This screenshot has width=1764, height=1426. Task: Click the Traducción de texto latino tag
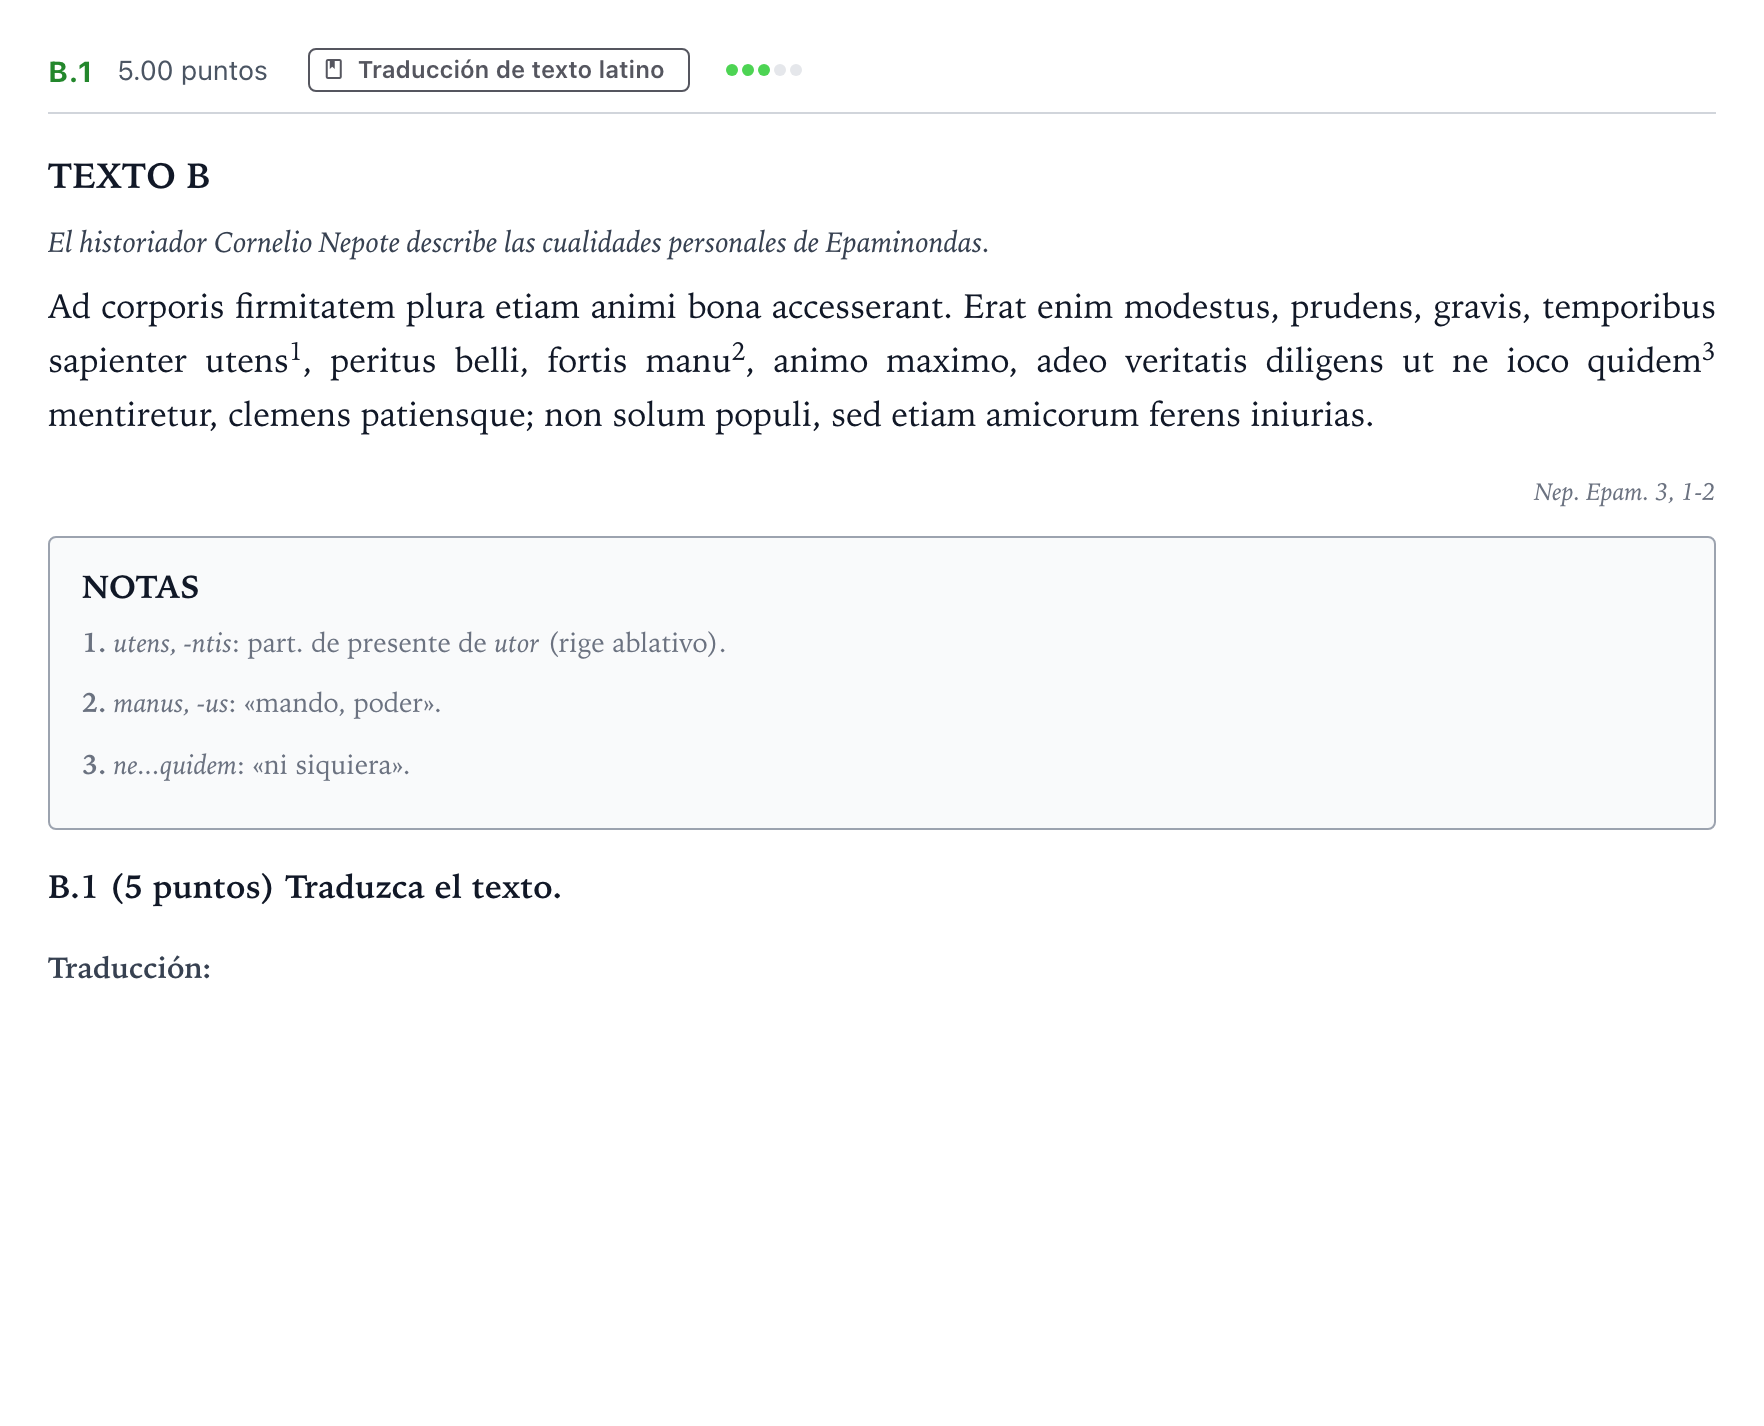pyautogui.click(x=498, y=70)
